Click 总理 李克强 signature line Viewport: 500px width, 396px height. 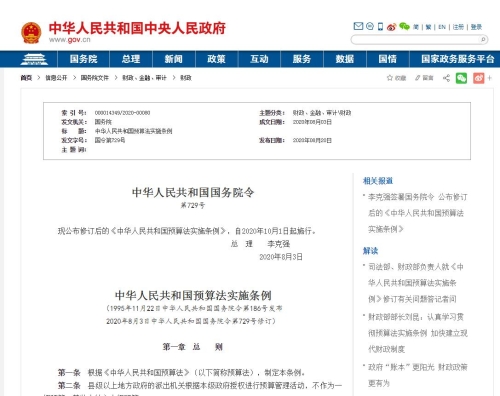260,244
